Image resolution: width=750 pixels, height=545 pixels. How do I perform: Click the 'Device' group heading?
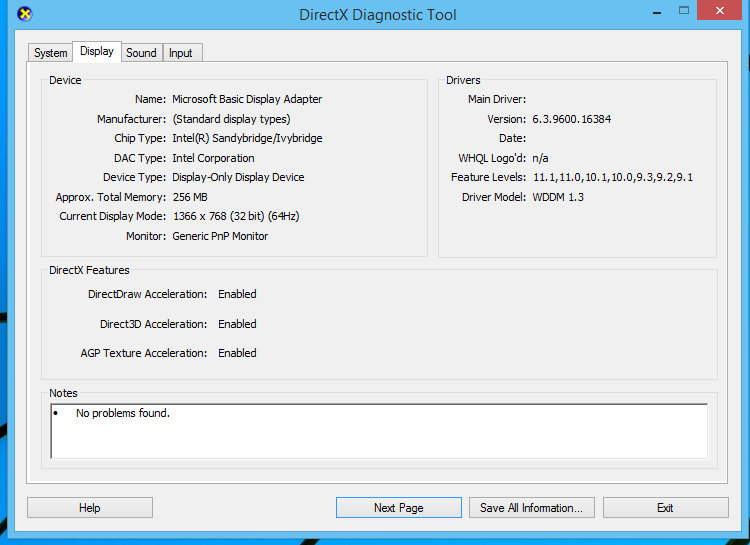[65, 80]
